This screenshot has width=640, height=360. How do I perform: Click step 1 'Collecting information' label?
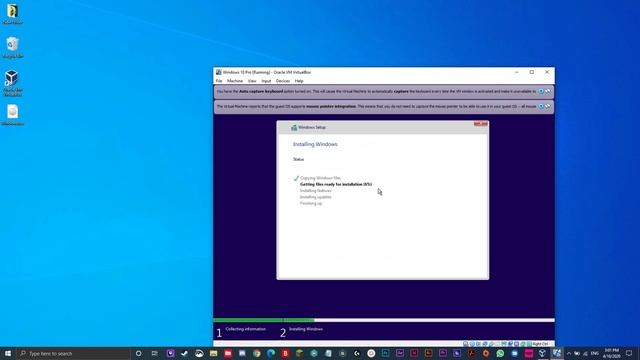pos(245,329)
